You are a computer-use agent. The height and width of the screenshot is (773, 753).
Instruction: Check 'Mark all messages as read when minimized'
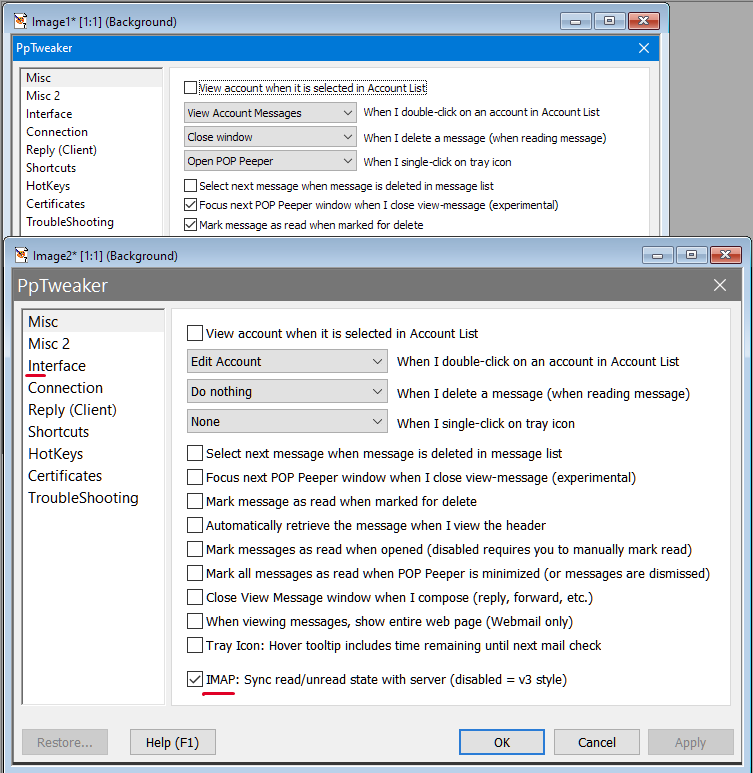pos(195,573)
